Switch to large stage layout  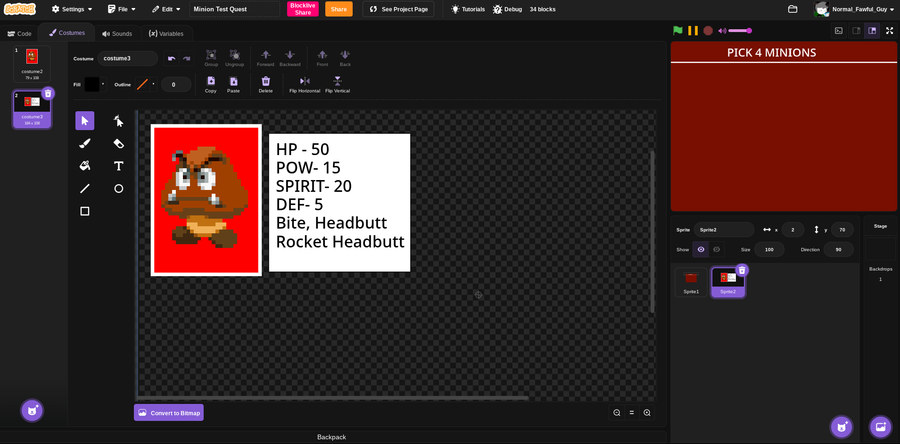tap(872, 30)
